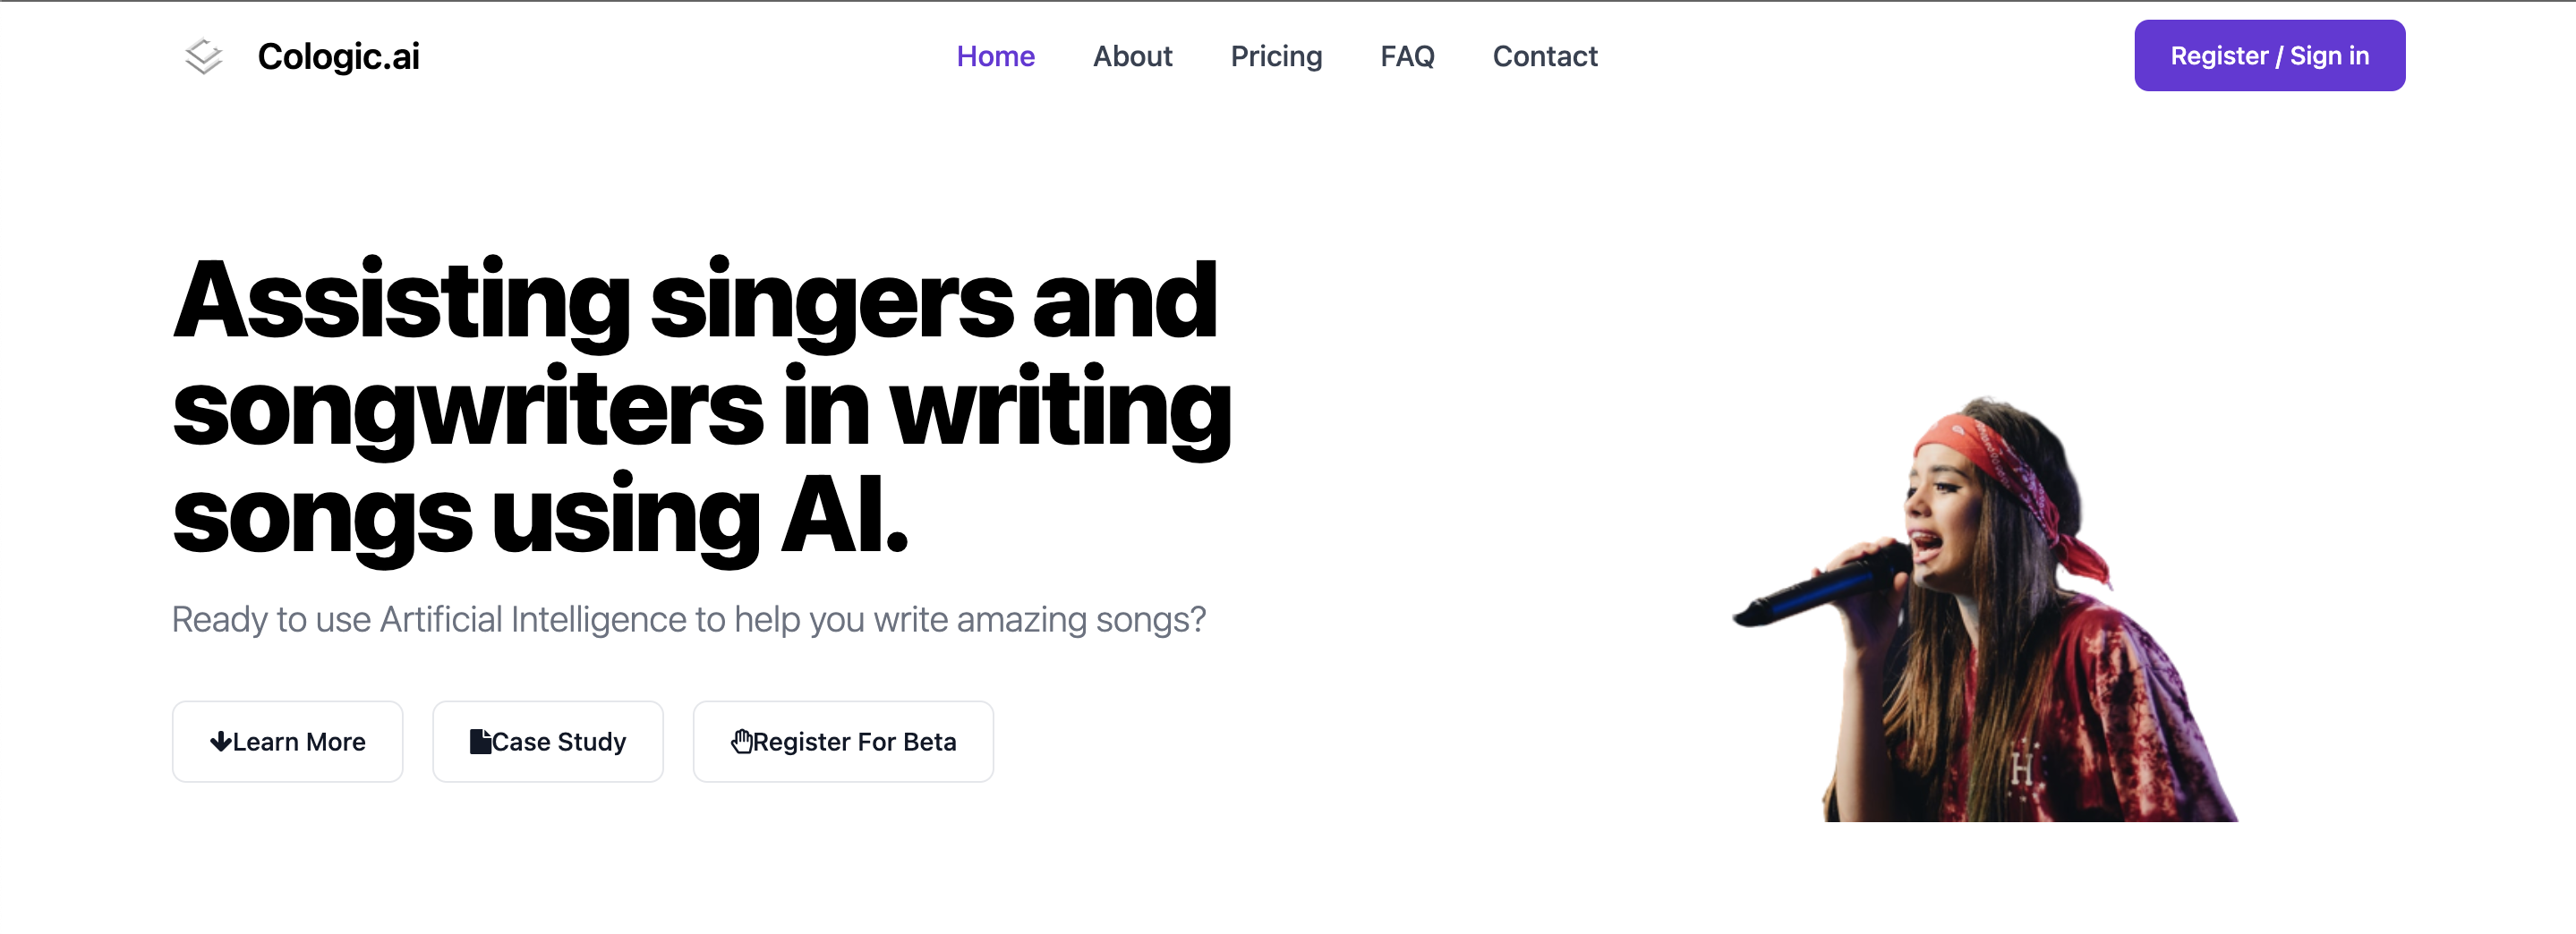Open the Contact page

(1544, 57)
